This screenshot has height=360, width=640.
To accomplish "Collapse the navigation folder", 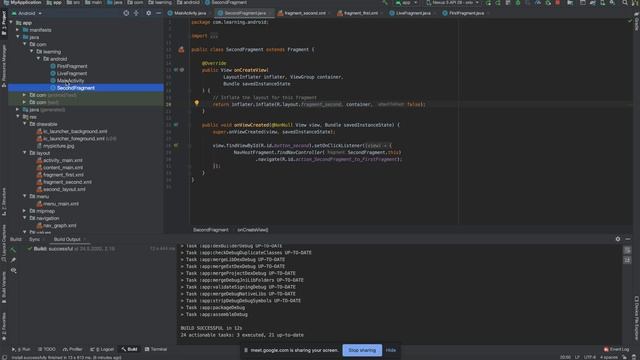I will coord(25,218).
